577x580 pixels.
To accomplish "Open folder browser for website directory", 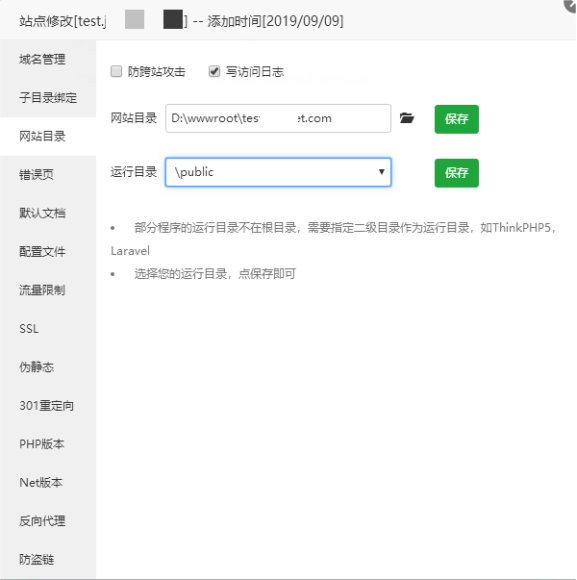I will coord(407,118).
